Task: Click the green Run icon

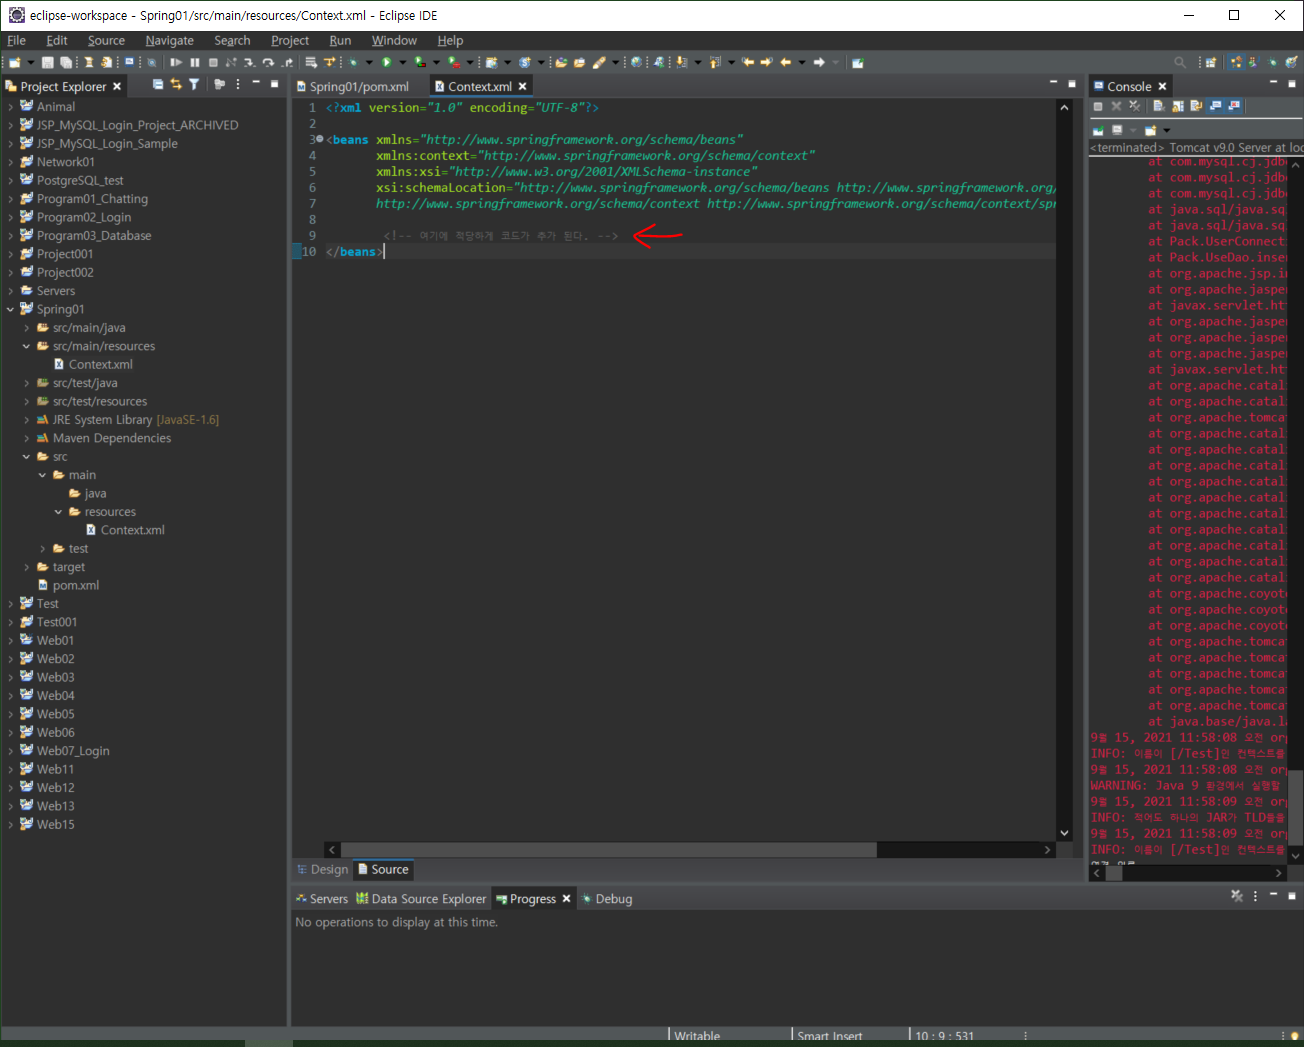Action: (386, 62)
